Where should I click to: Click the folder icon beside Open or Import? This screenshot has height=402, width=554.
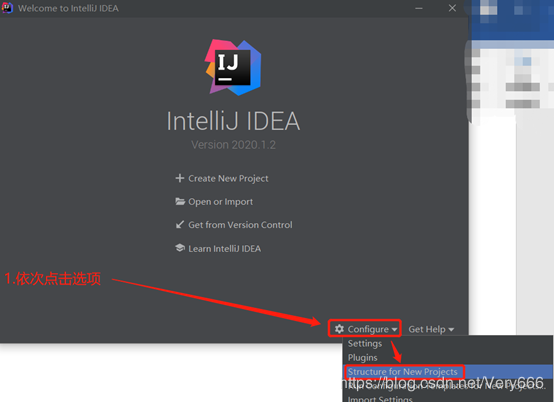coord(180,201)
